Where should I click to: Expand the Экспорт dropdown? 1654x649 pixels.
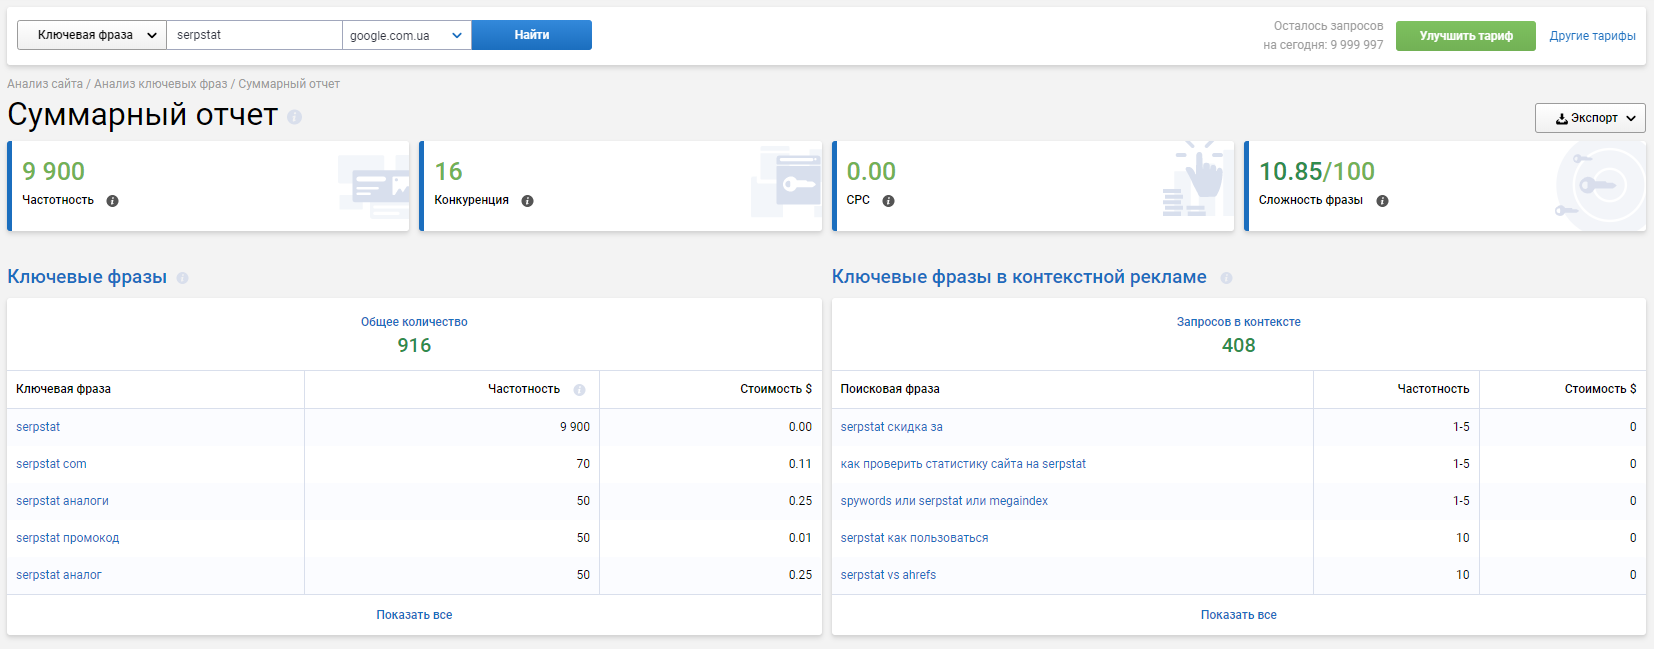pyautogui.click(x=1590, y=118)
